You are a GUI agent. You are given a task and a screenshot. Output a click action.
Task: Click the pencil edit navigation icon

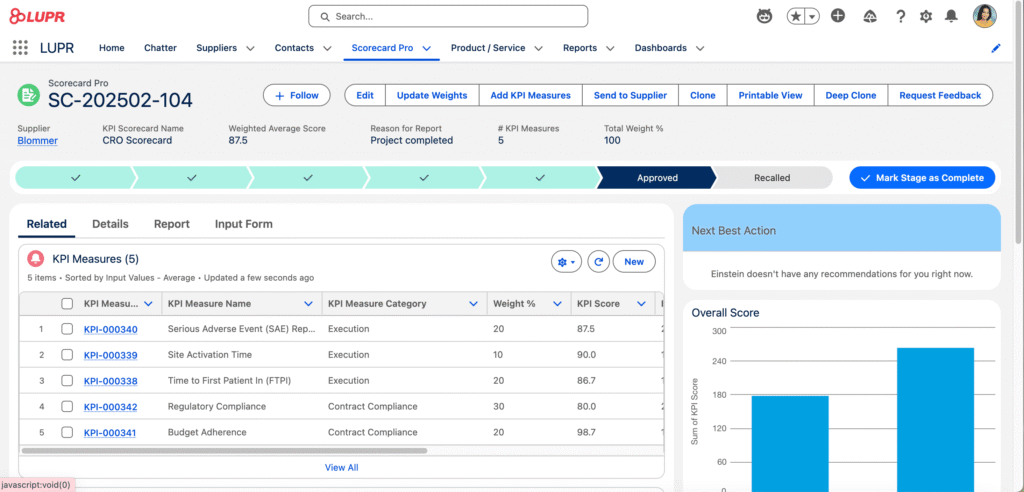(995, 48)
